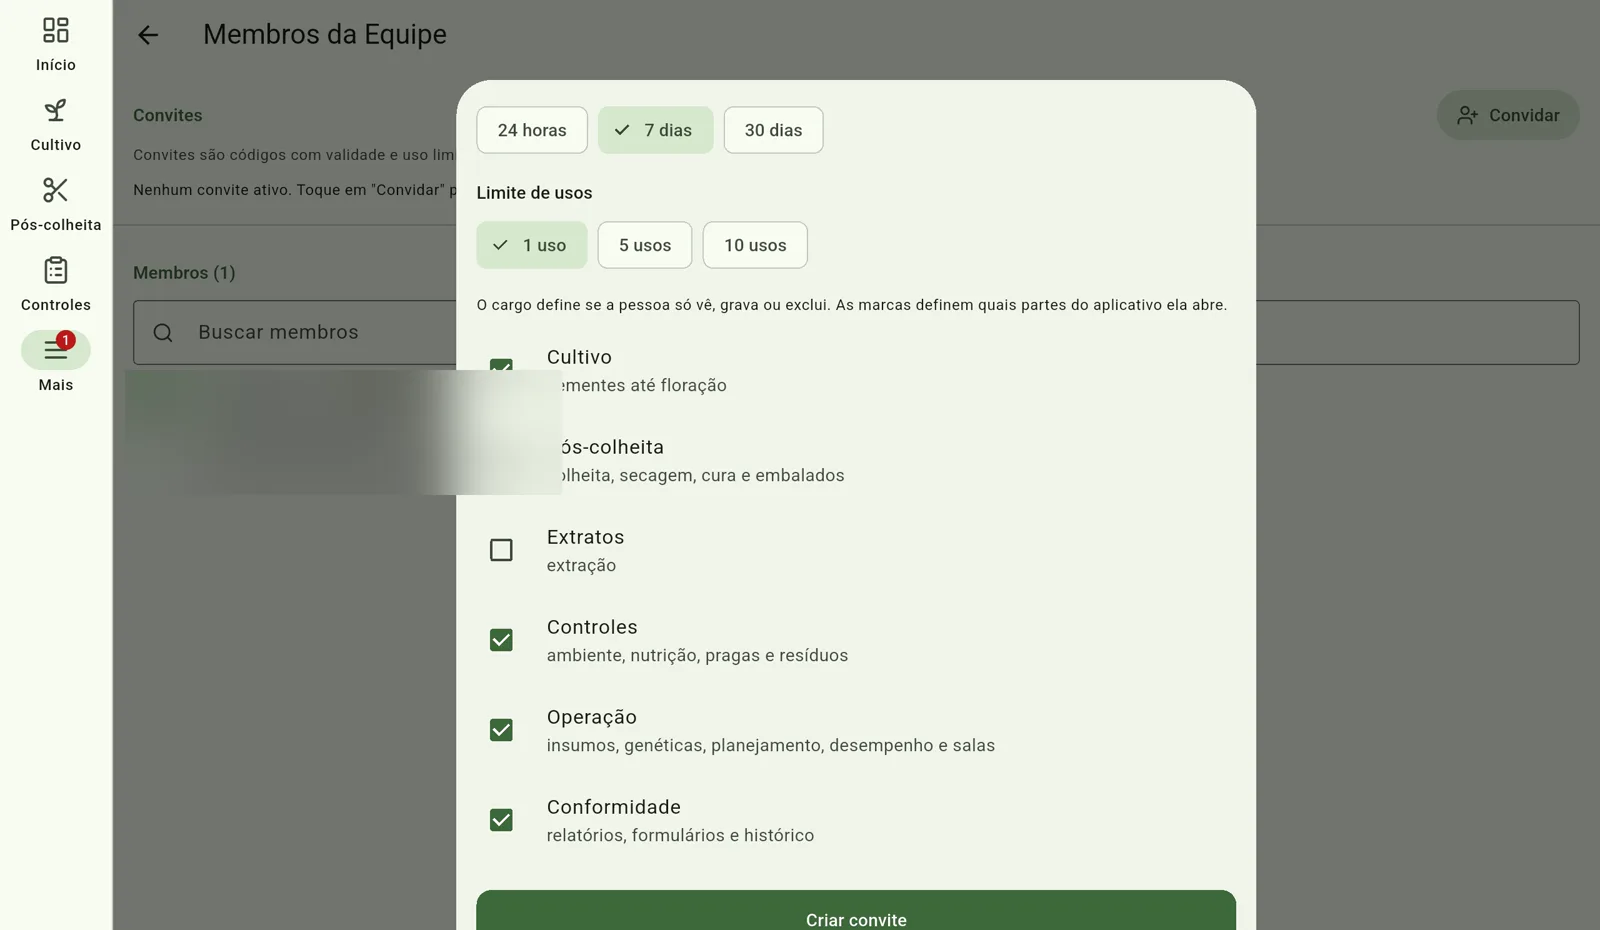Click the search magnifier icon
The width and height of the screenshot is (1600, 930).
[x=163, y=333]
